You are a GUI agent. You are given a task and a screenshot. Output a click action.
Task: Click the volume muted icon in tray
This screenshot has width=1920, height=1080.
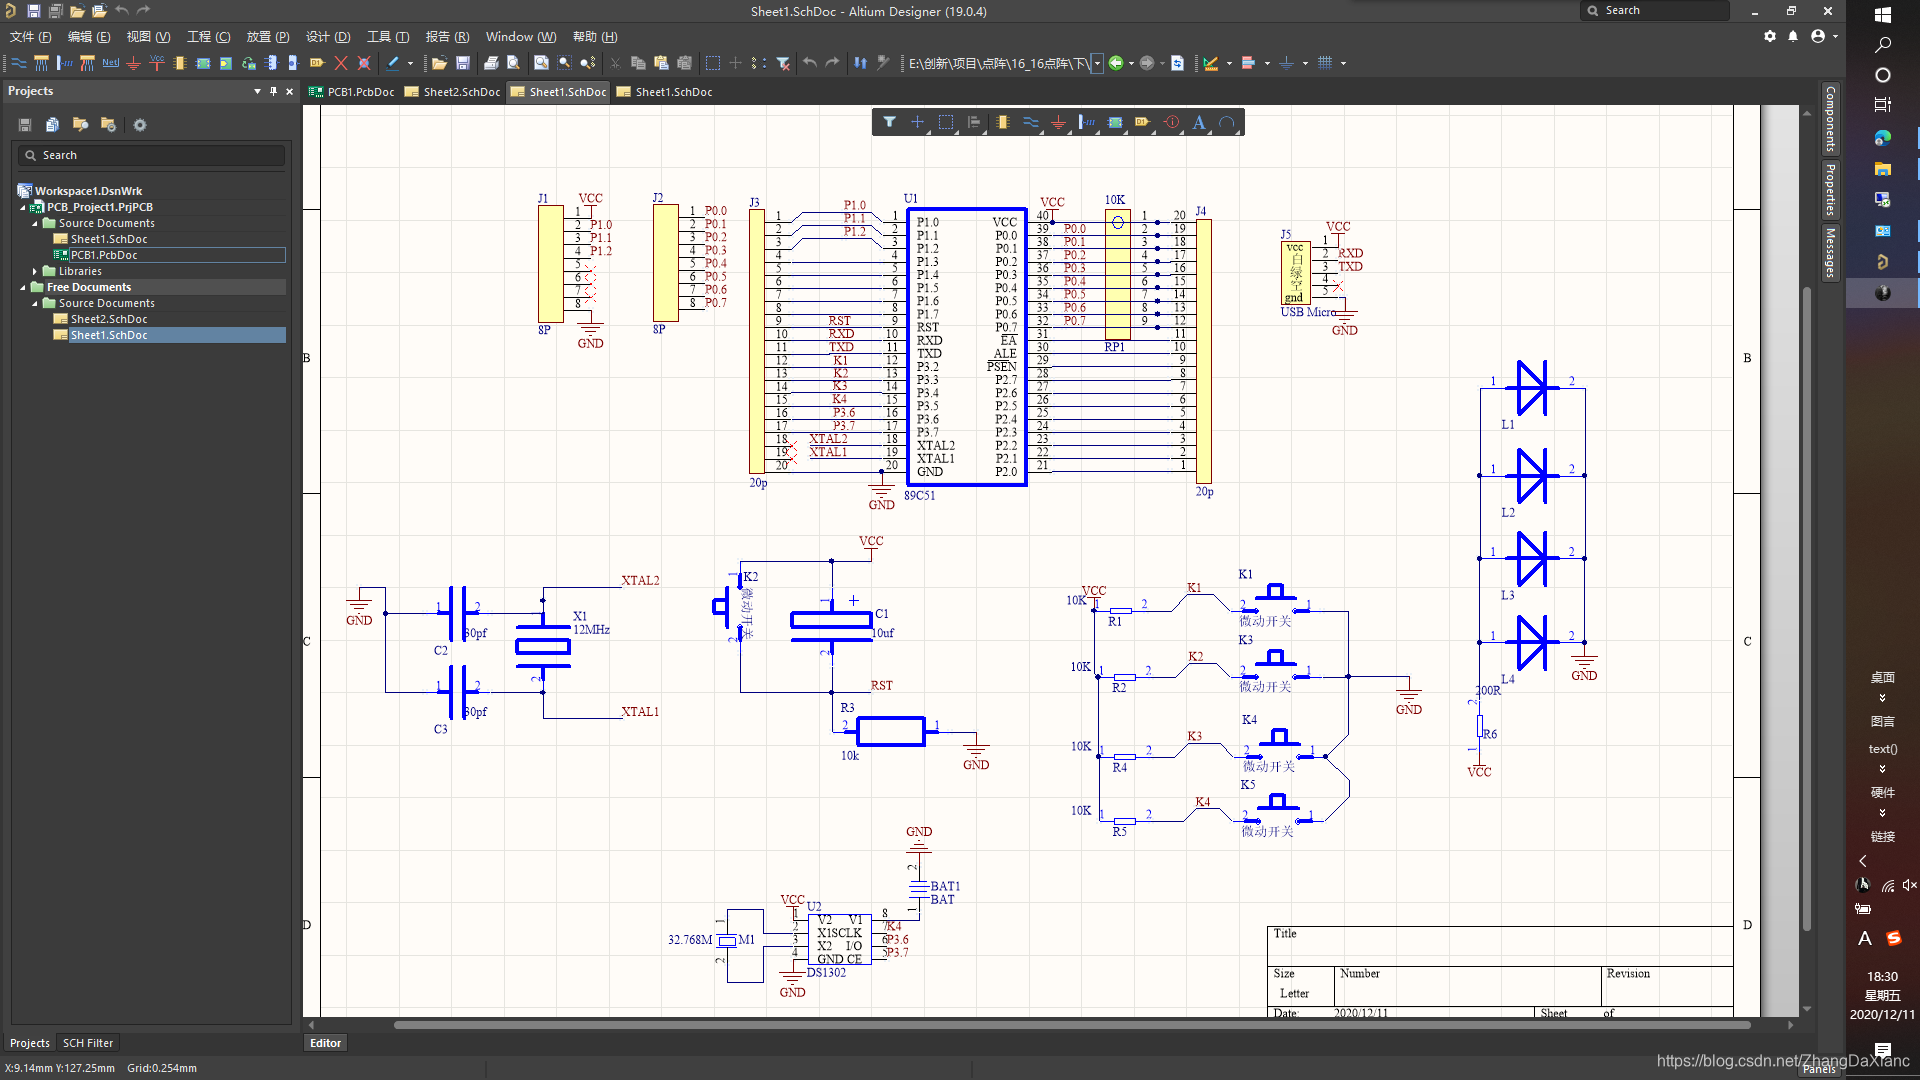point(1910,885)
